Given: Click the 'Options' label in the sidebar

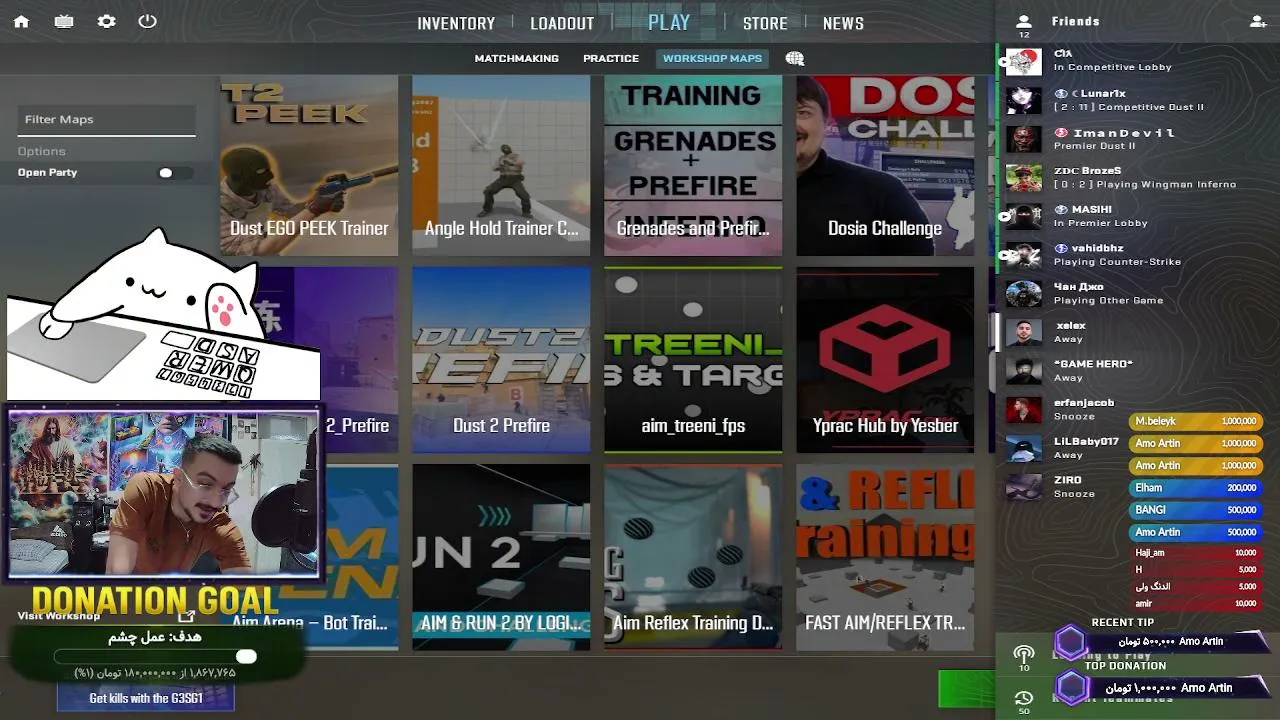Looking at the screenshot, I should click(41, 151).
